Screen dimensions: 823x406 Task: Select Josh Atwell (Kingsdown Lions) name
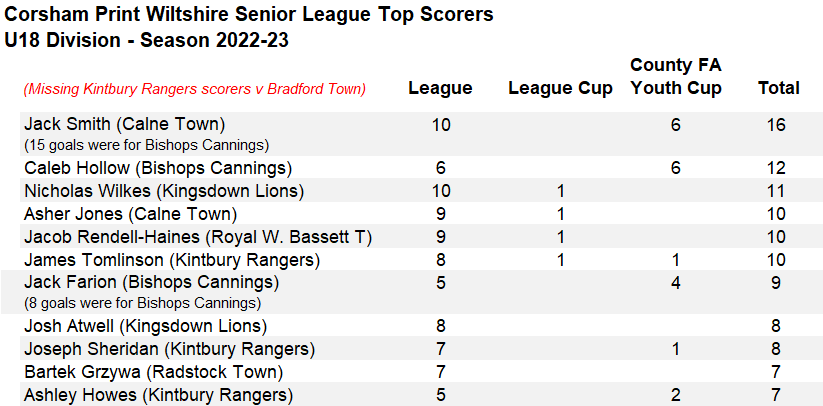pyautogui.click(x=145, y=326)
